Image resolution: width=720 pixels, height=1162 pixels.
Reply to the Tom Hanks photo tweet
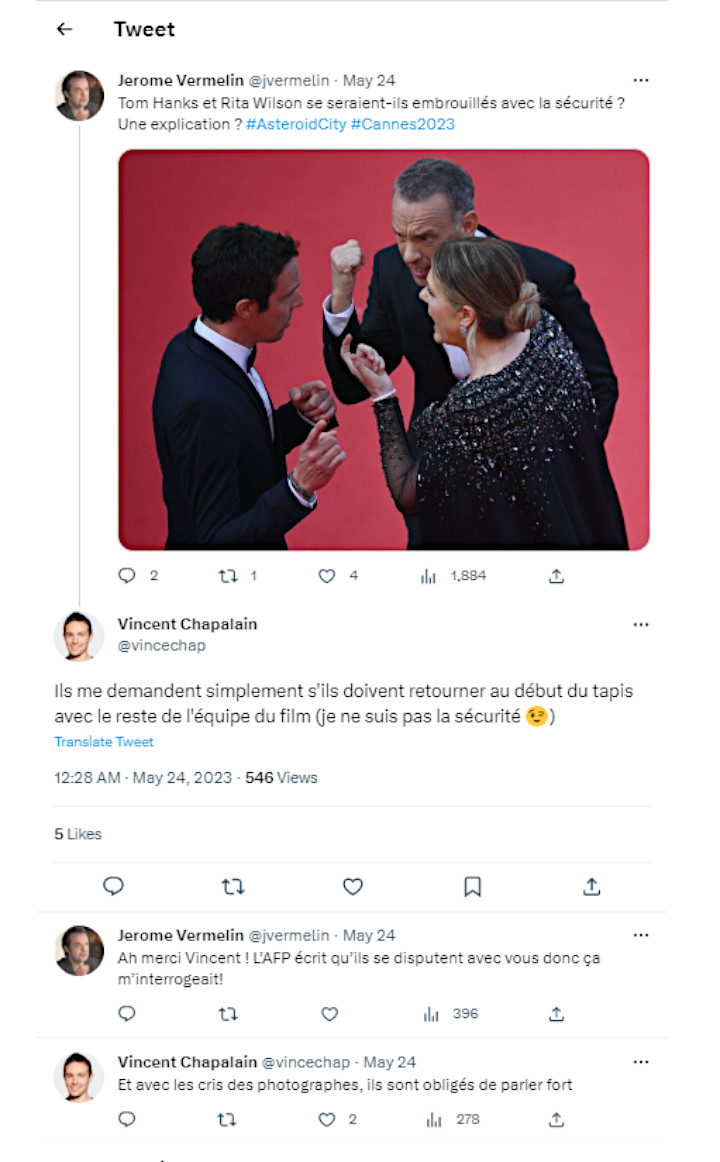(127, 576)
